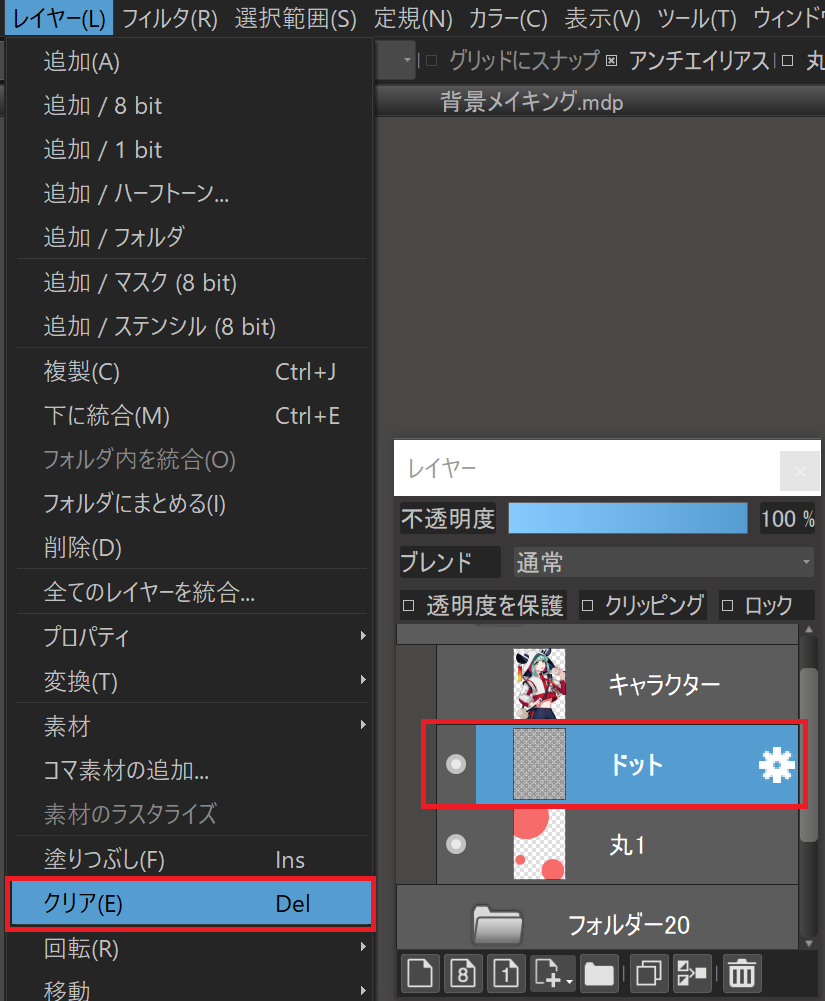Adjust the 不透明度 opacity slider

[628, 518]
